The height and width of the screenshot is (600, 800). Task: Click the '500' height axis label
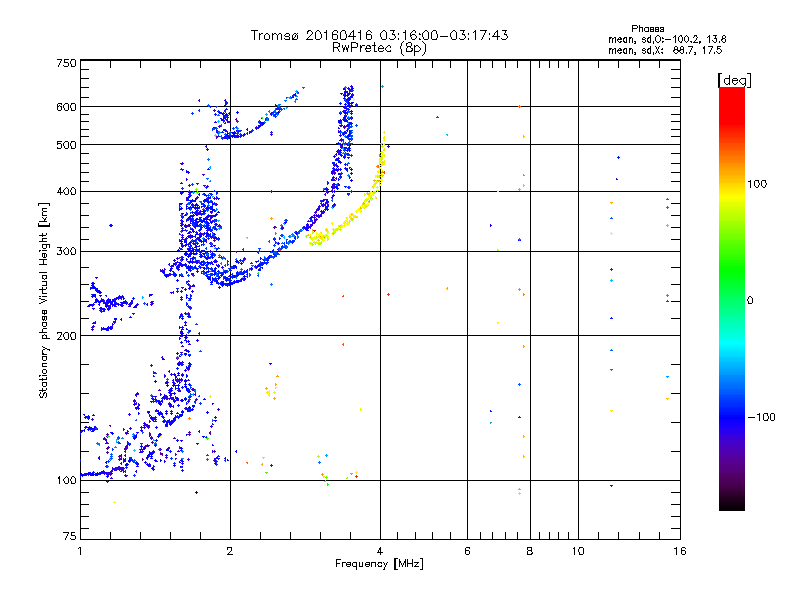[67, 145]
